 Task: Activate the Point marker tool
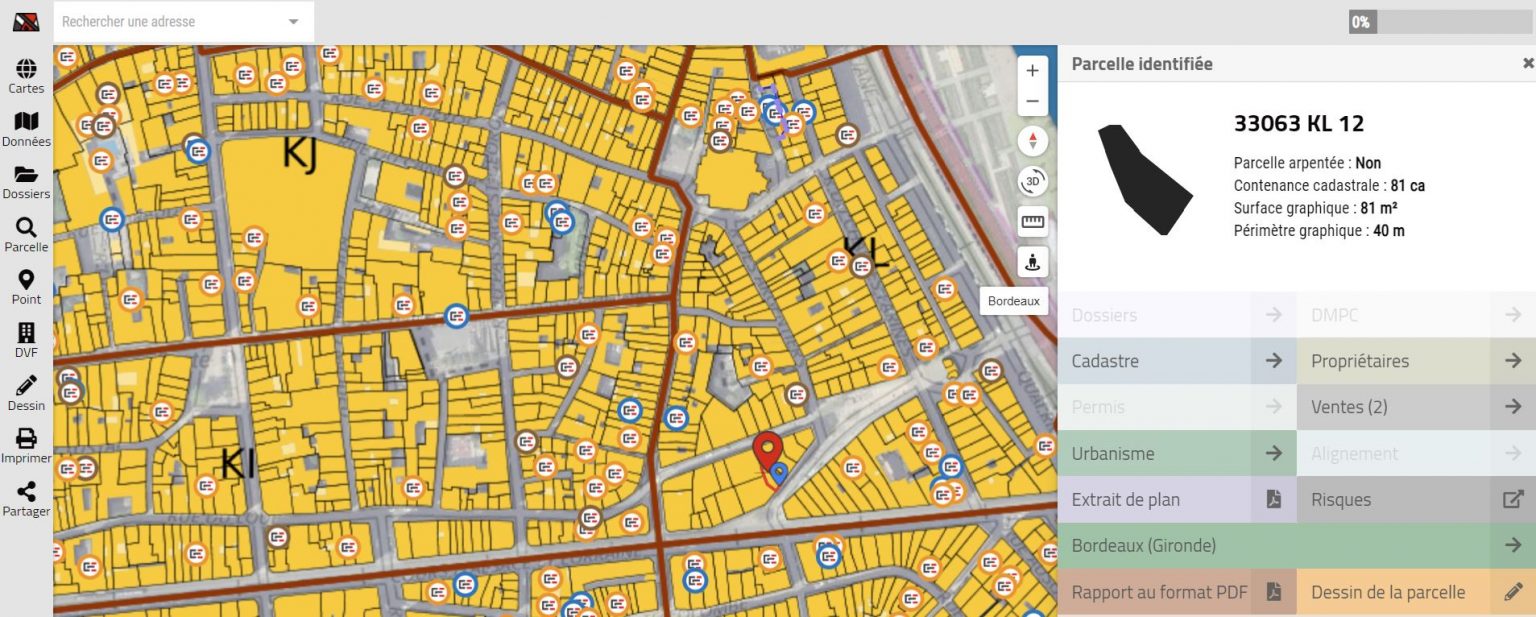[26, 281]
